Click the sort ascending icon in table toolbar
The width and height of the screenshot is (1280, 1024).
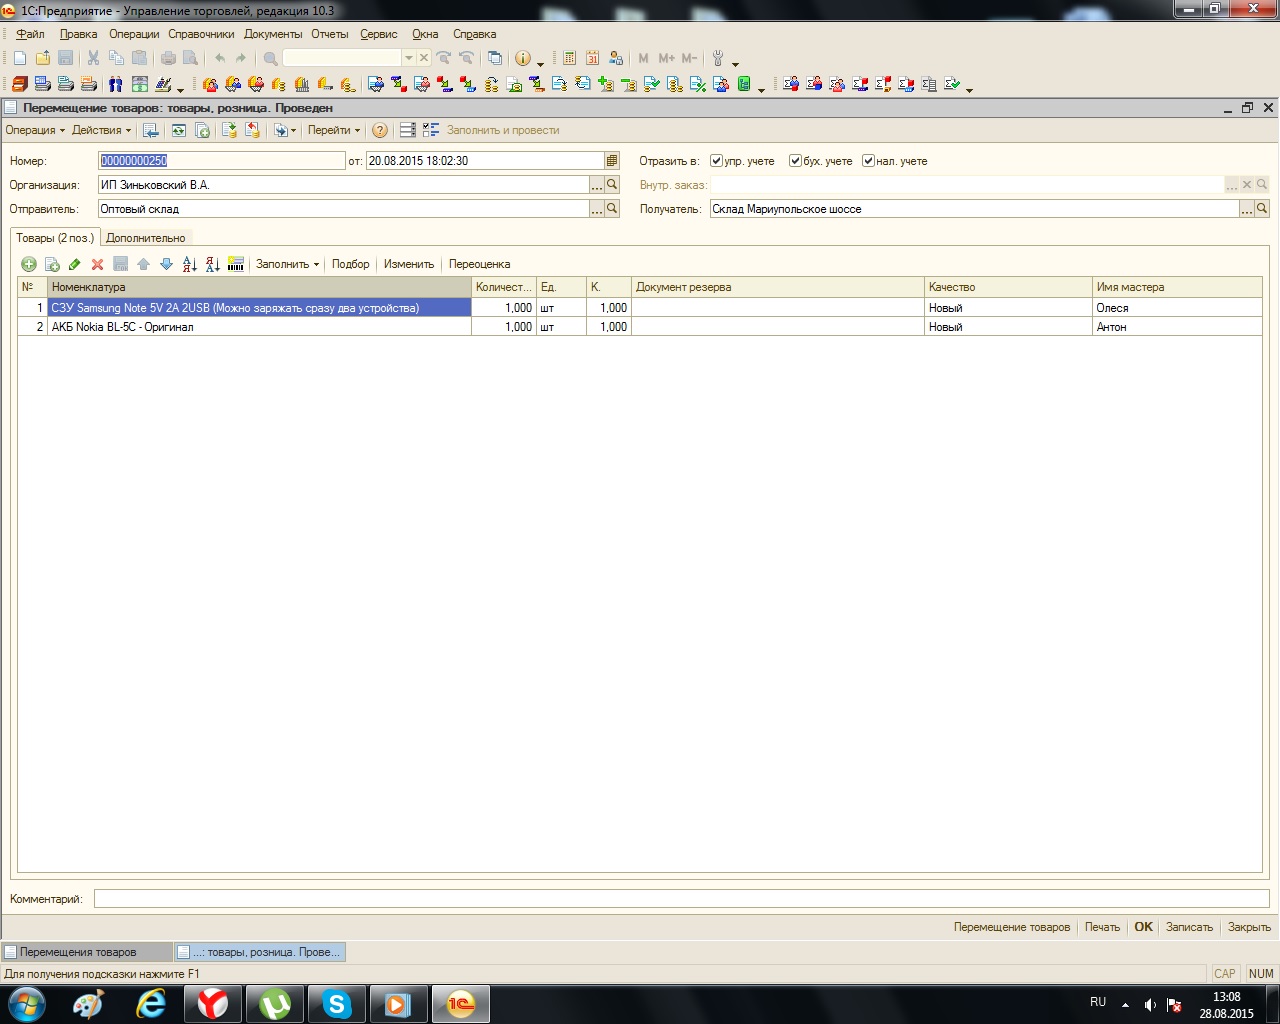click(189, 264)
